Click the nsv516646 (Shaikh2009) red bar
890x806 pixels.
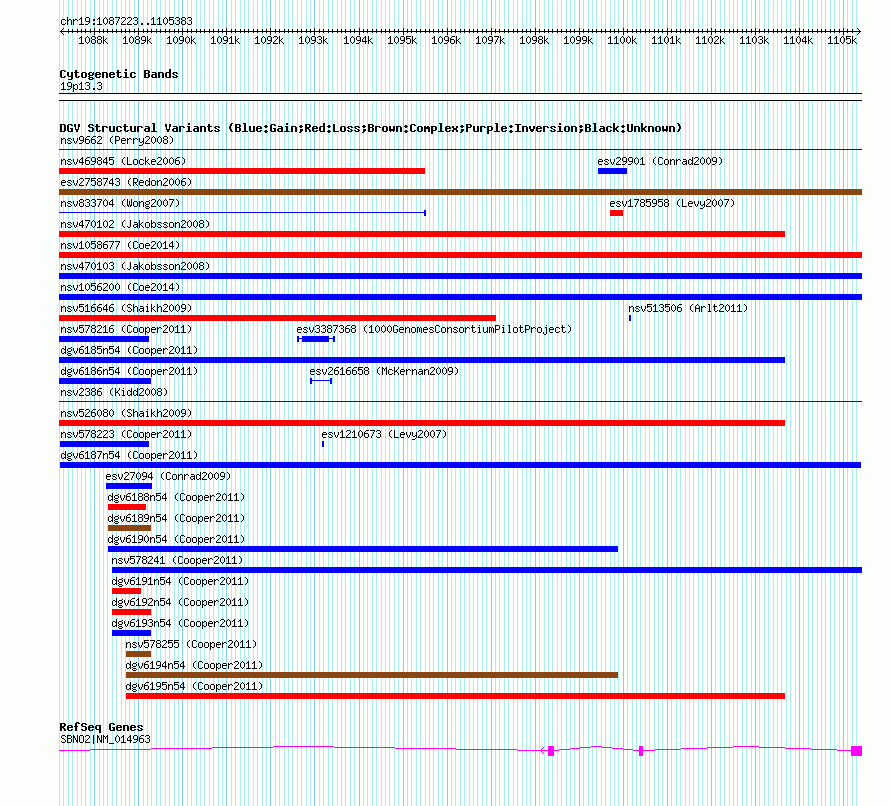pos(278,318)
